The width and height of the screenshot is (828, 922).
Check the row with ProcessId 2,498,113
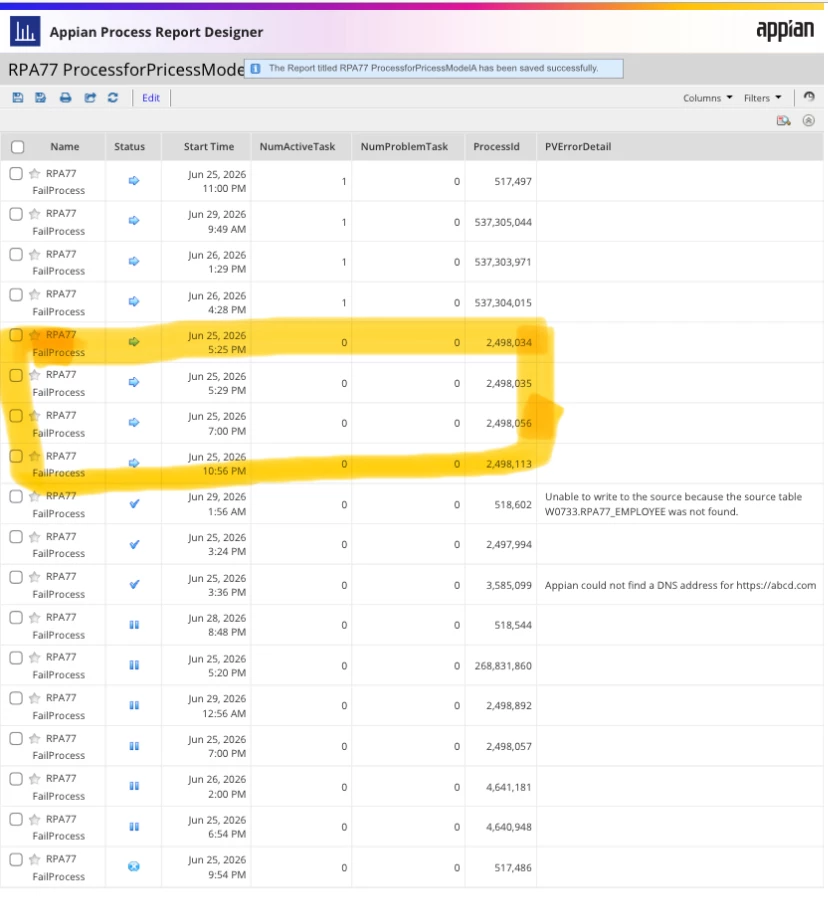click(16, 456)
